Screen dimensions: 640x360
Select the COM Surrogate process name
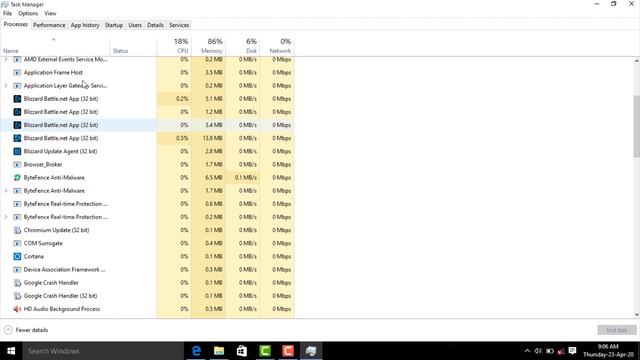pyautogui.click(x=43, y=243)
